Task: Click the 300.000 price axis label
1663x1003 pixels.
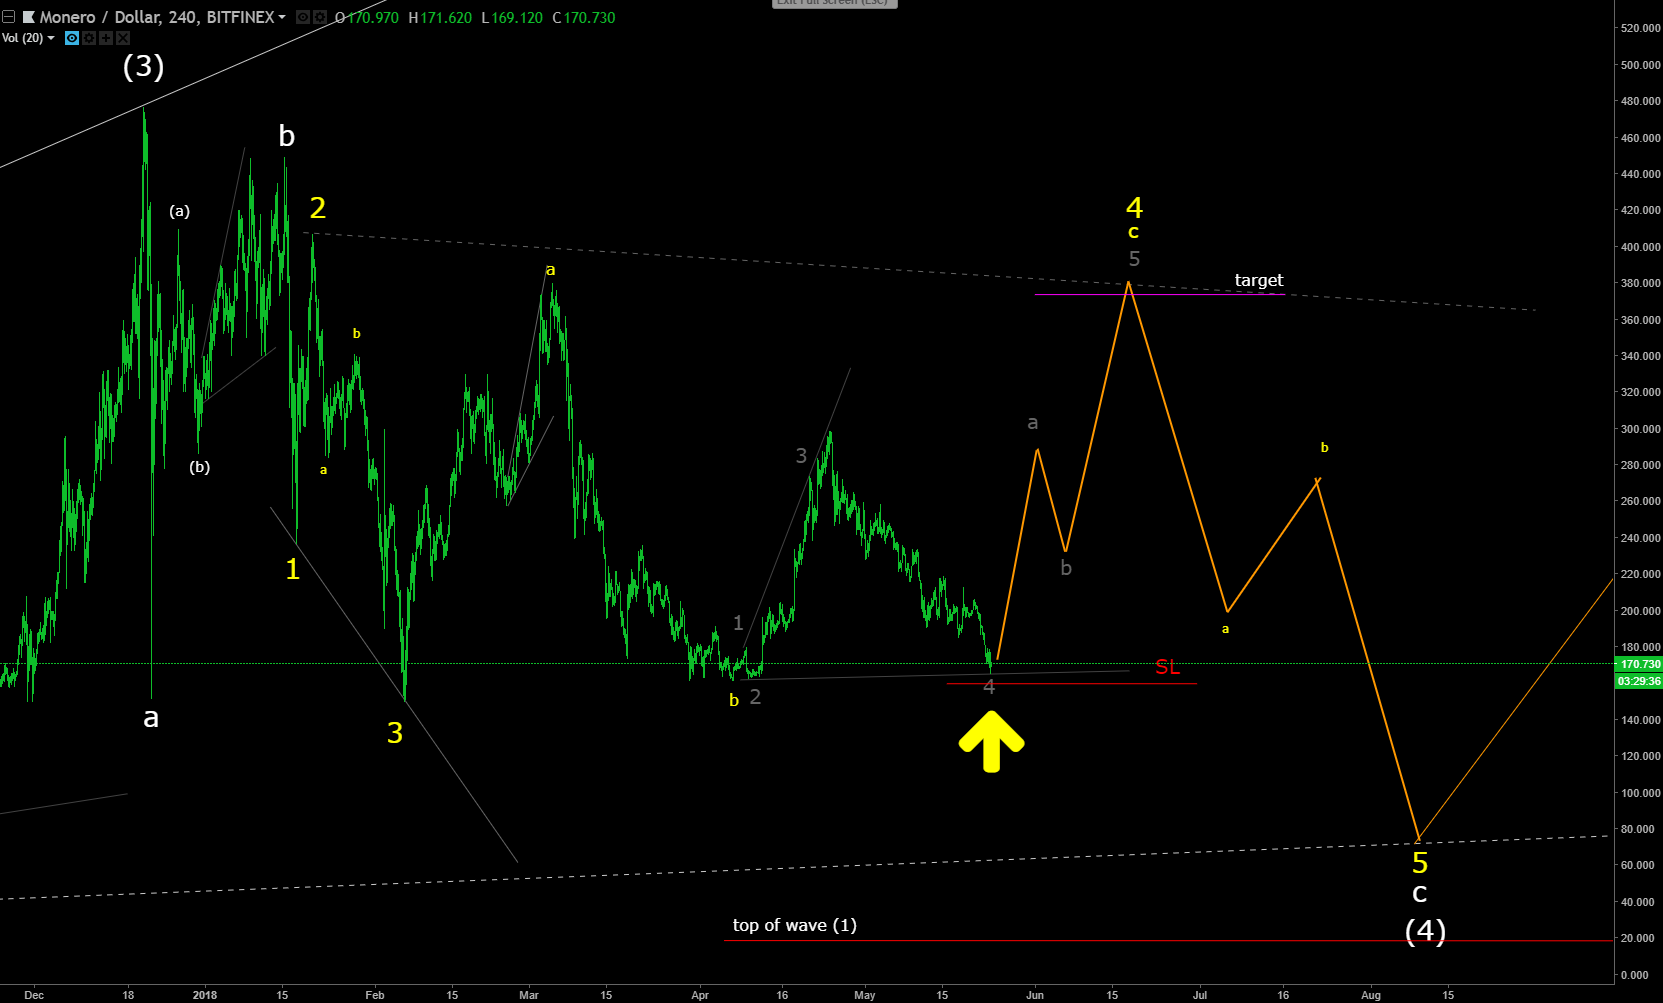Action: pyautogui.click(x=1641, y=429)
